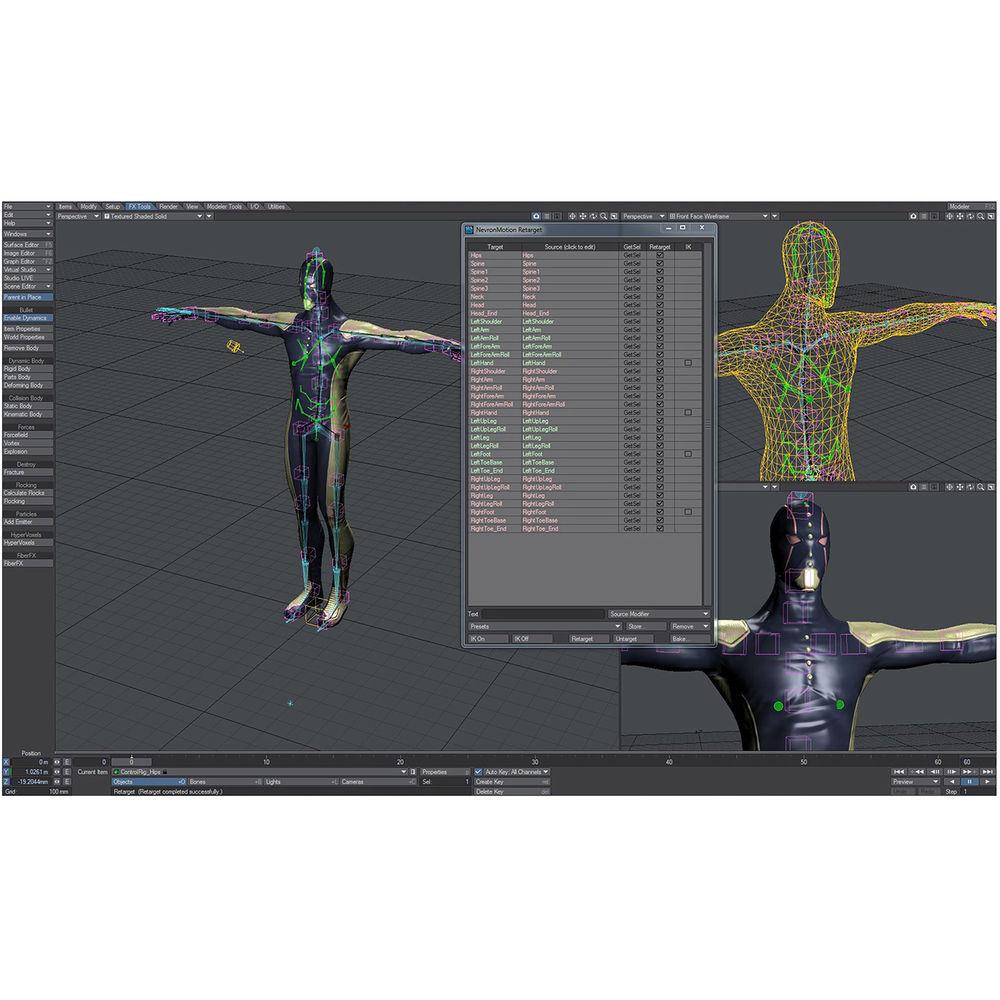Click the Text input field in Retarget dialog
The height and width of the screenshot is (1000, 1000).
pos(543,614)
